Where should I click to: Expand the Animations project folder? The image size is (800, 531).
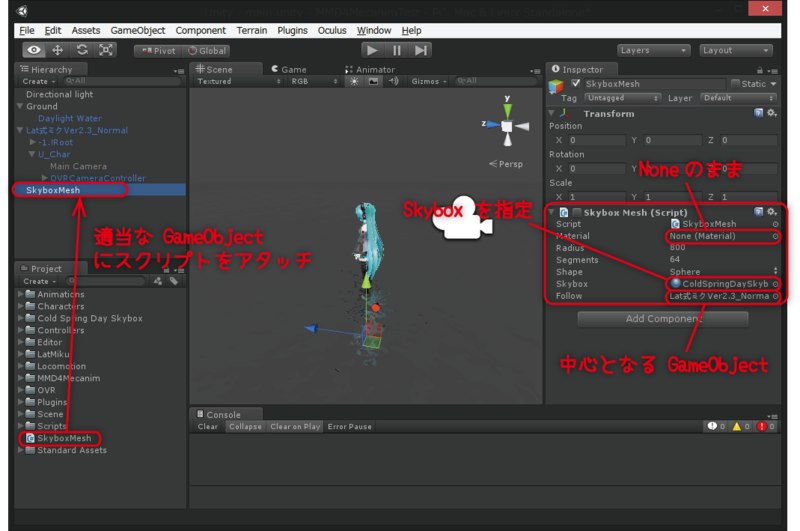[x=21, y=294]
